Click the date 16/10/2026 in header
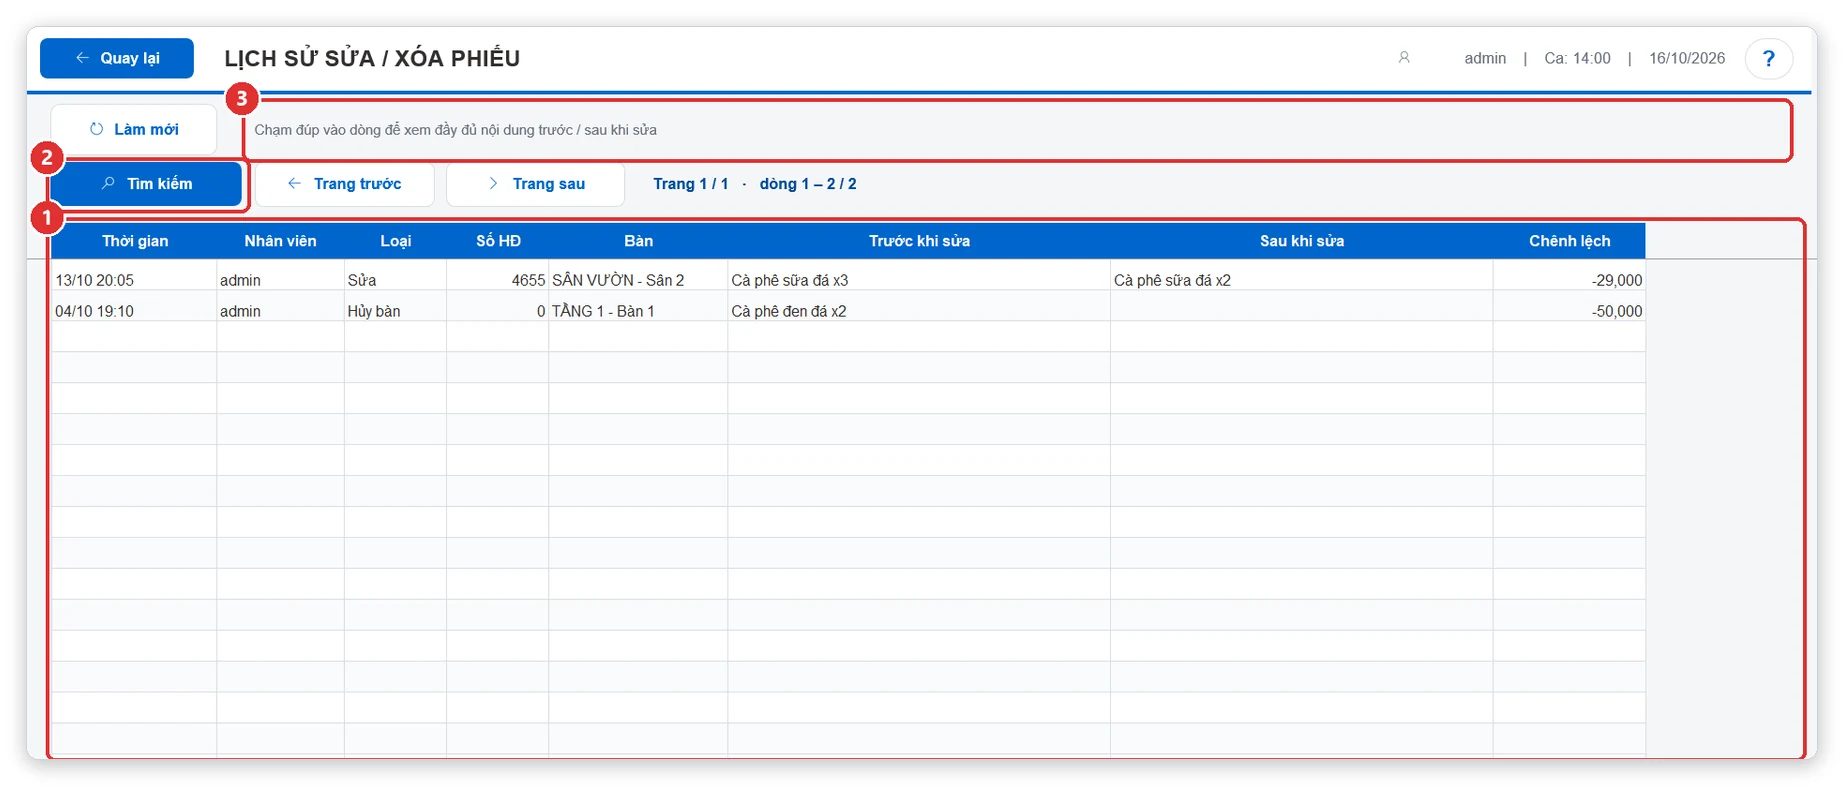1844x786 pixels. click(x=1687, y=58)
